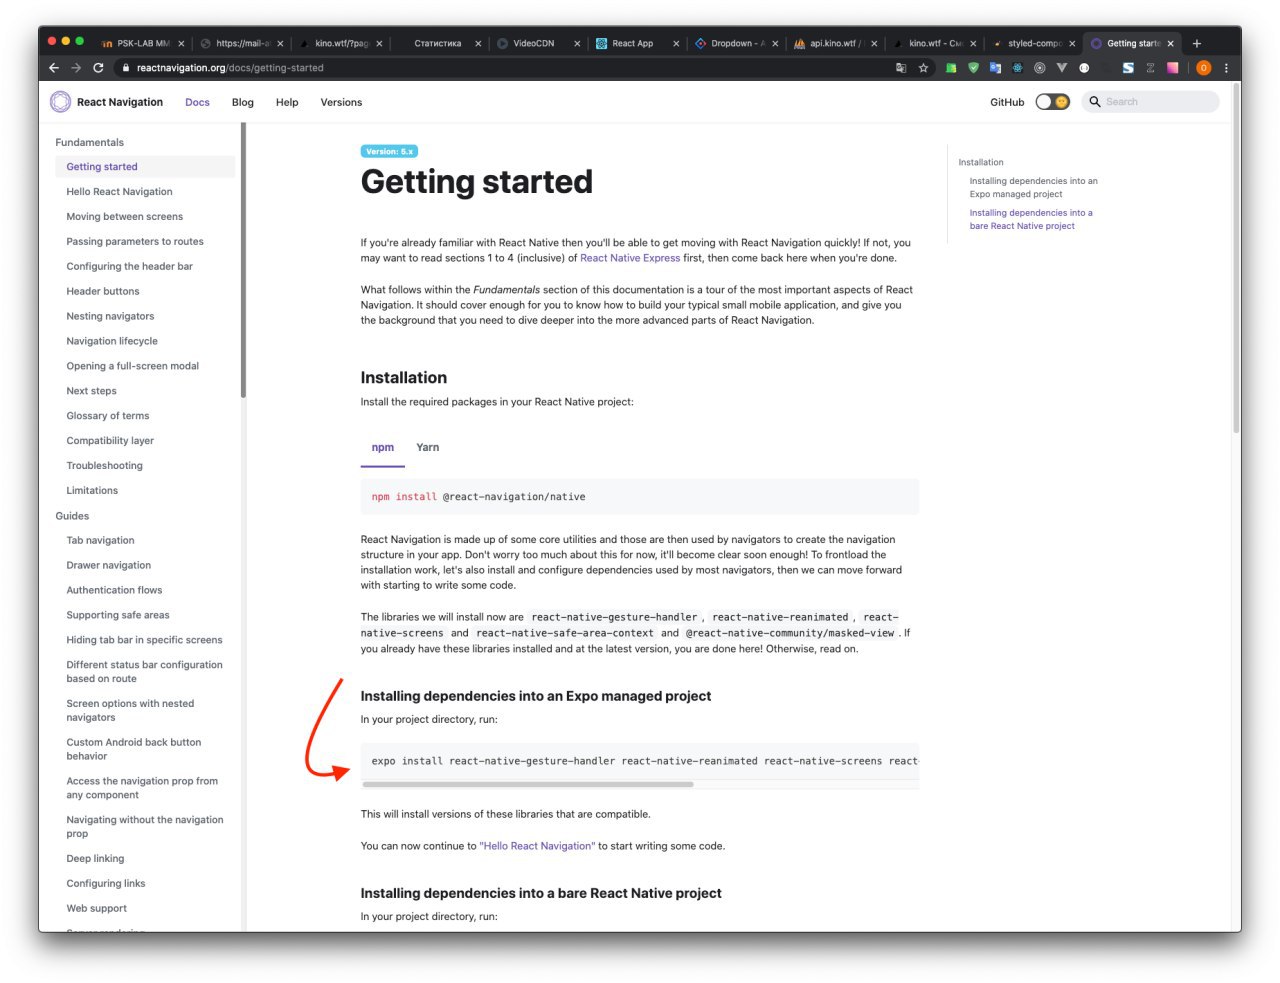Open the Chrome three-dot menu
This screenshot has height=983, width=1280.
tap(1226, 68)
